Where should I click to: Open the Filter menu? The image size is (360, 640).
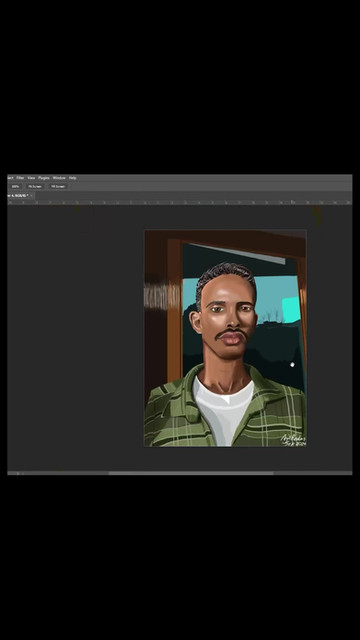[x=20, y=178]
